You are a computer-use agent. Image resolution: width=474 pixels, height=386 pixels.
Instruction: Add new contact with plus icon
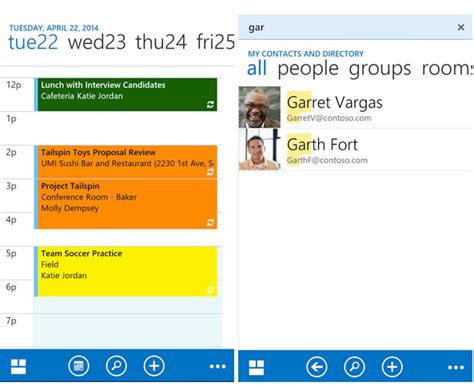pos(392,367)
